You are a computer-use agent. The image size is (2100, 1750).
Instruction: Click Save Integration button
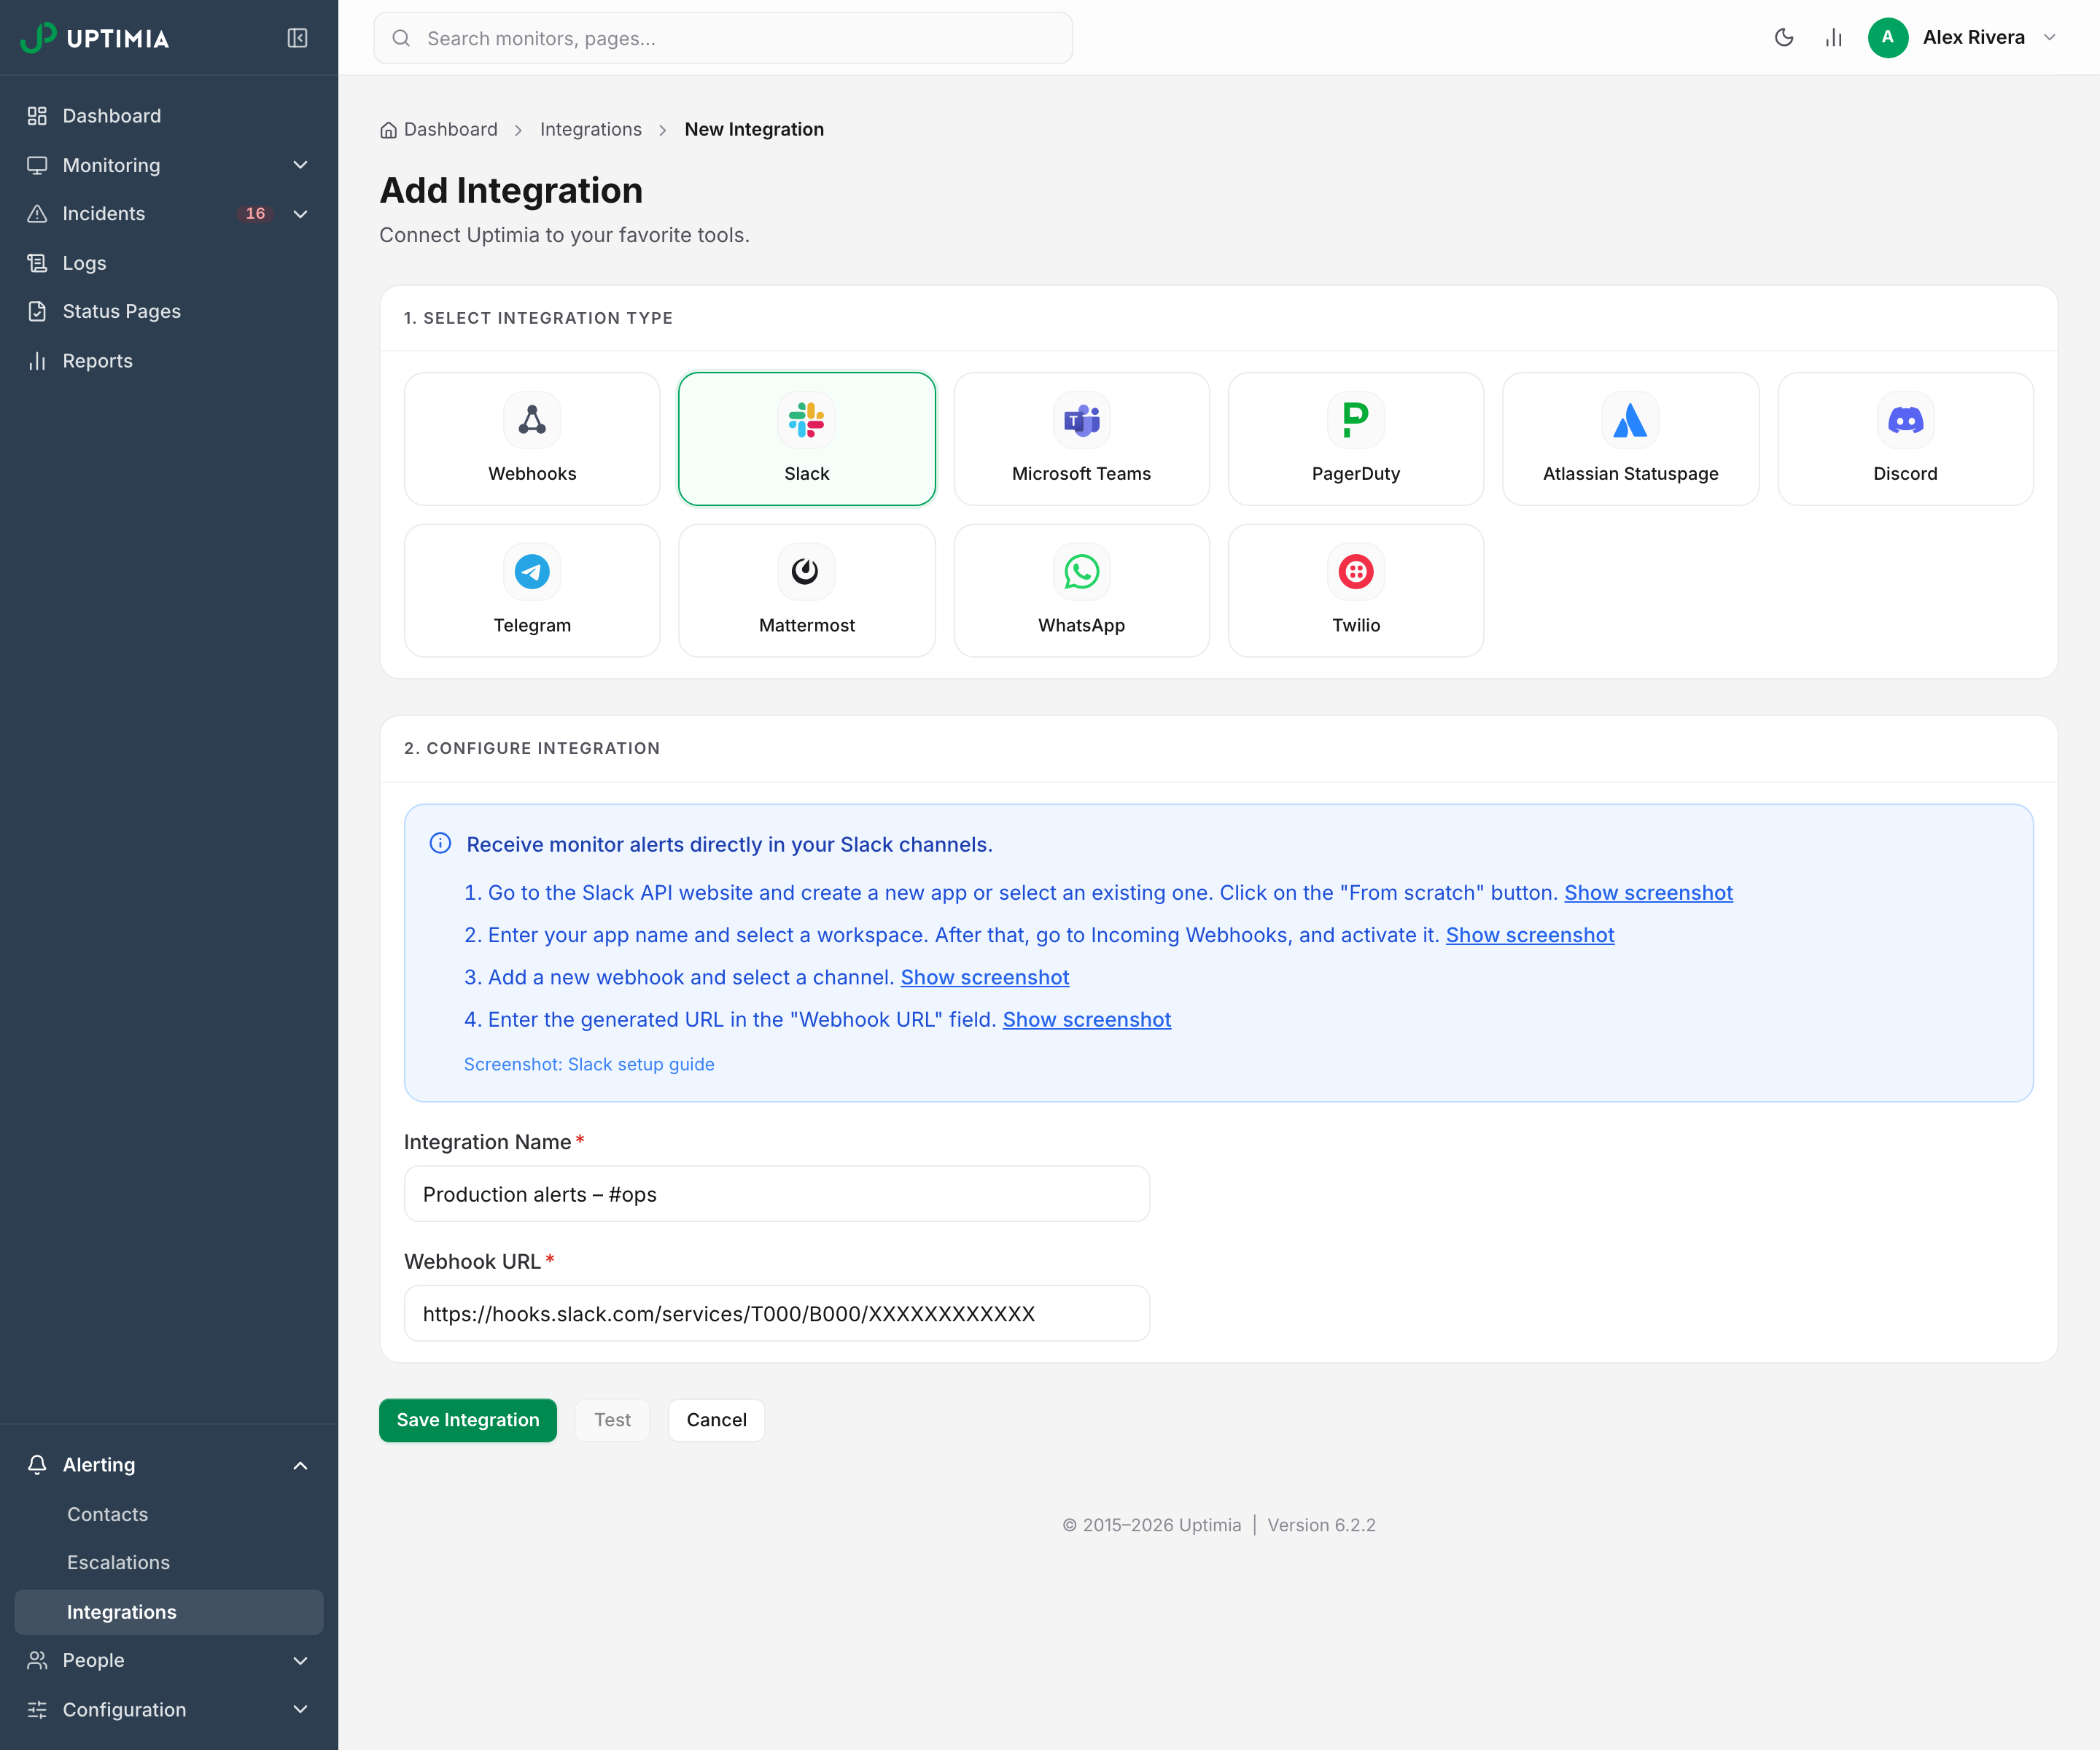tap(468, 1420)
